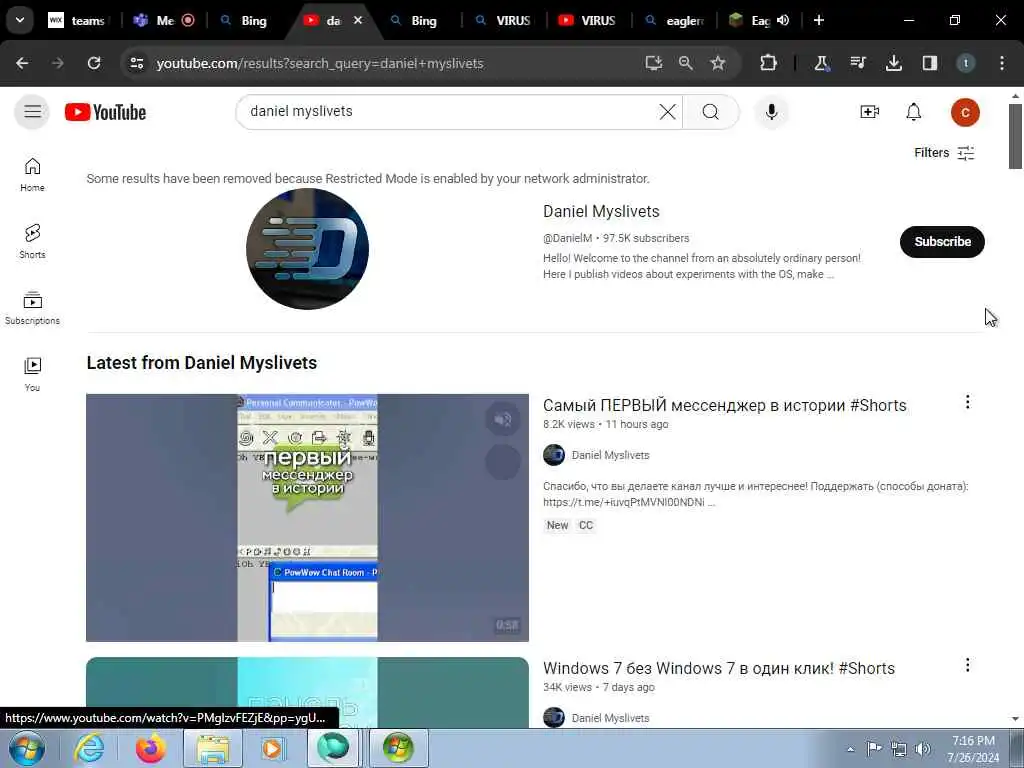This screenshot has width=1024, height=768.
Task: Launch Internet Explorer from taskbar
Action: tap(89, 748)
